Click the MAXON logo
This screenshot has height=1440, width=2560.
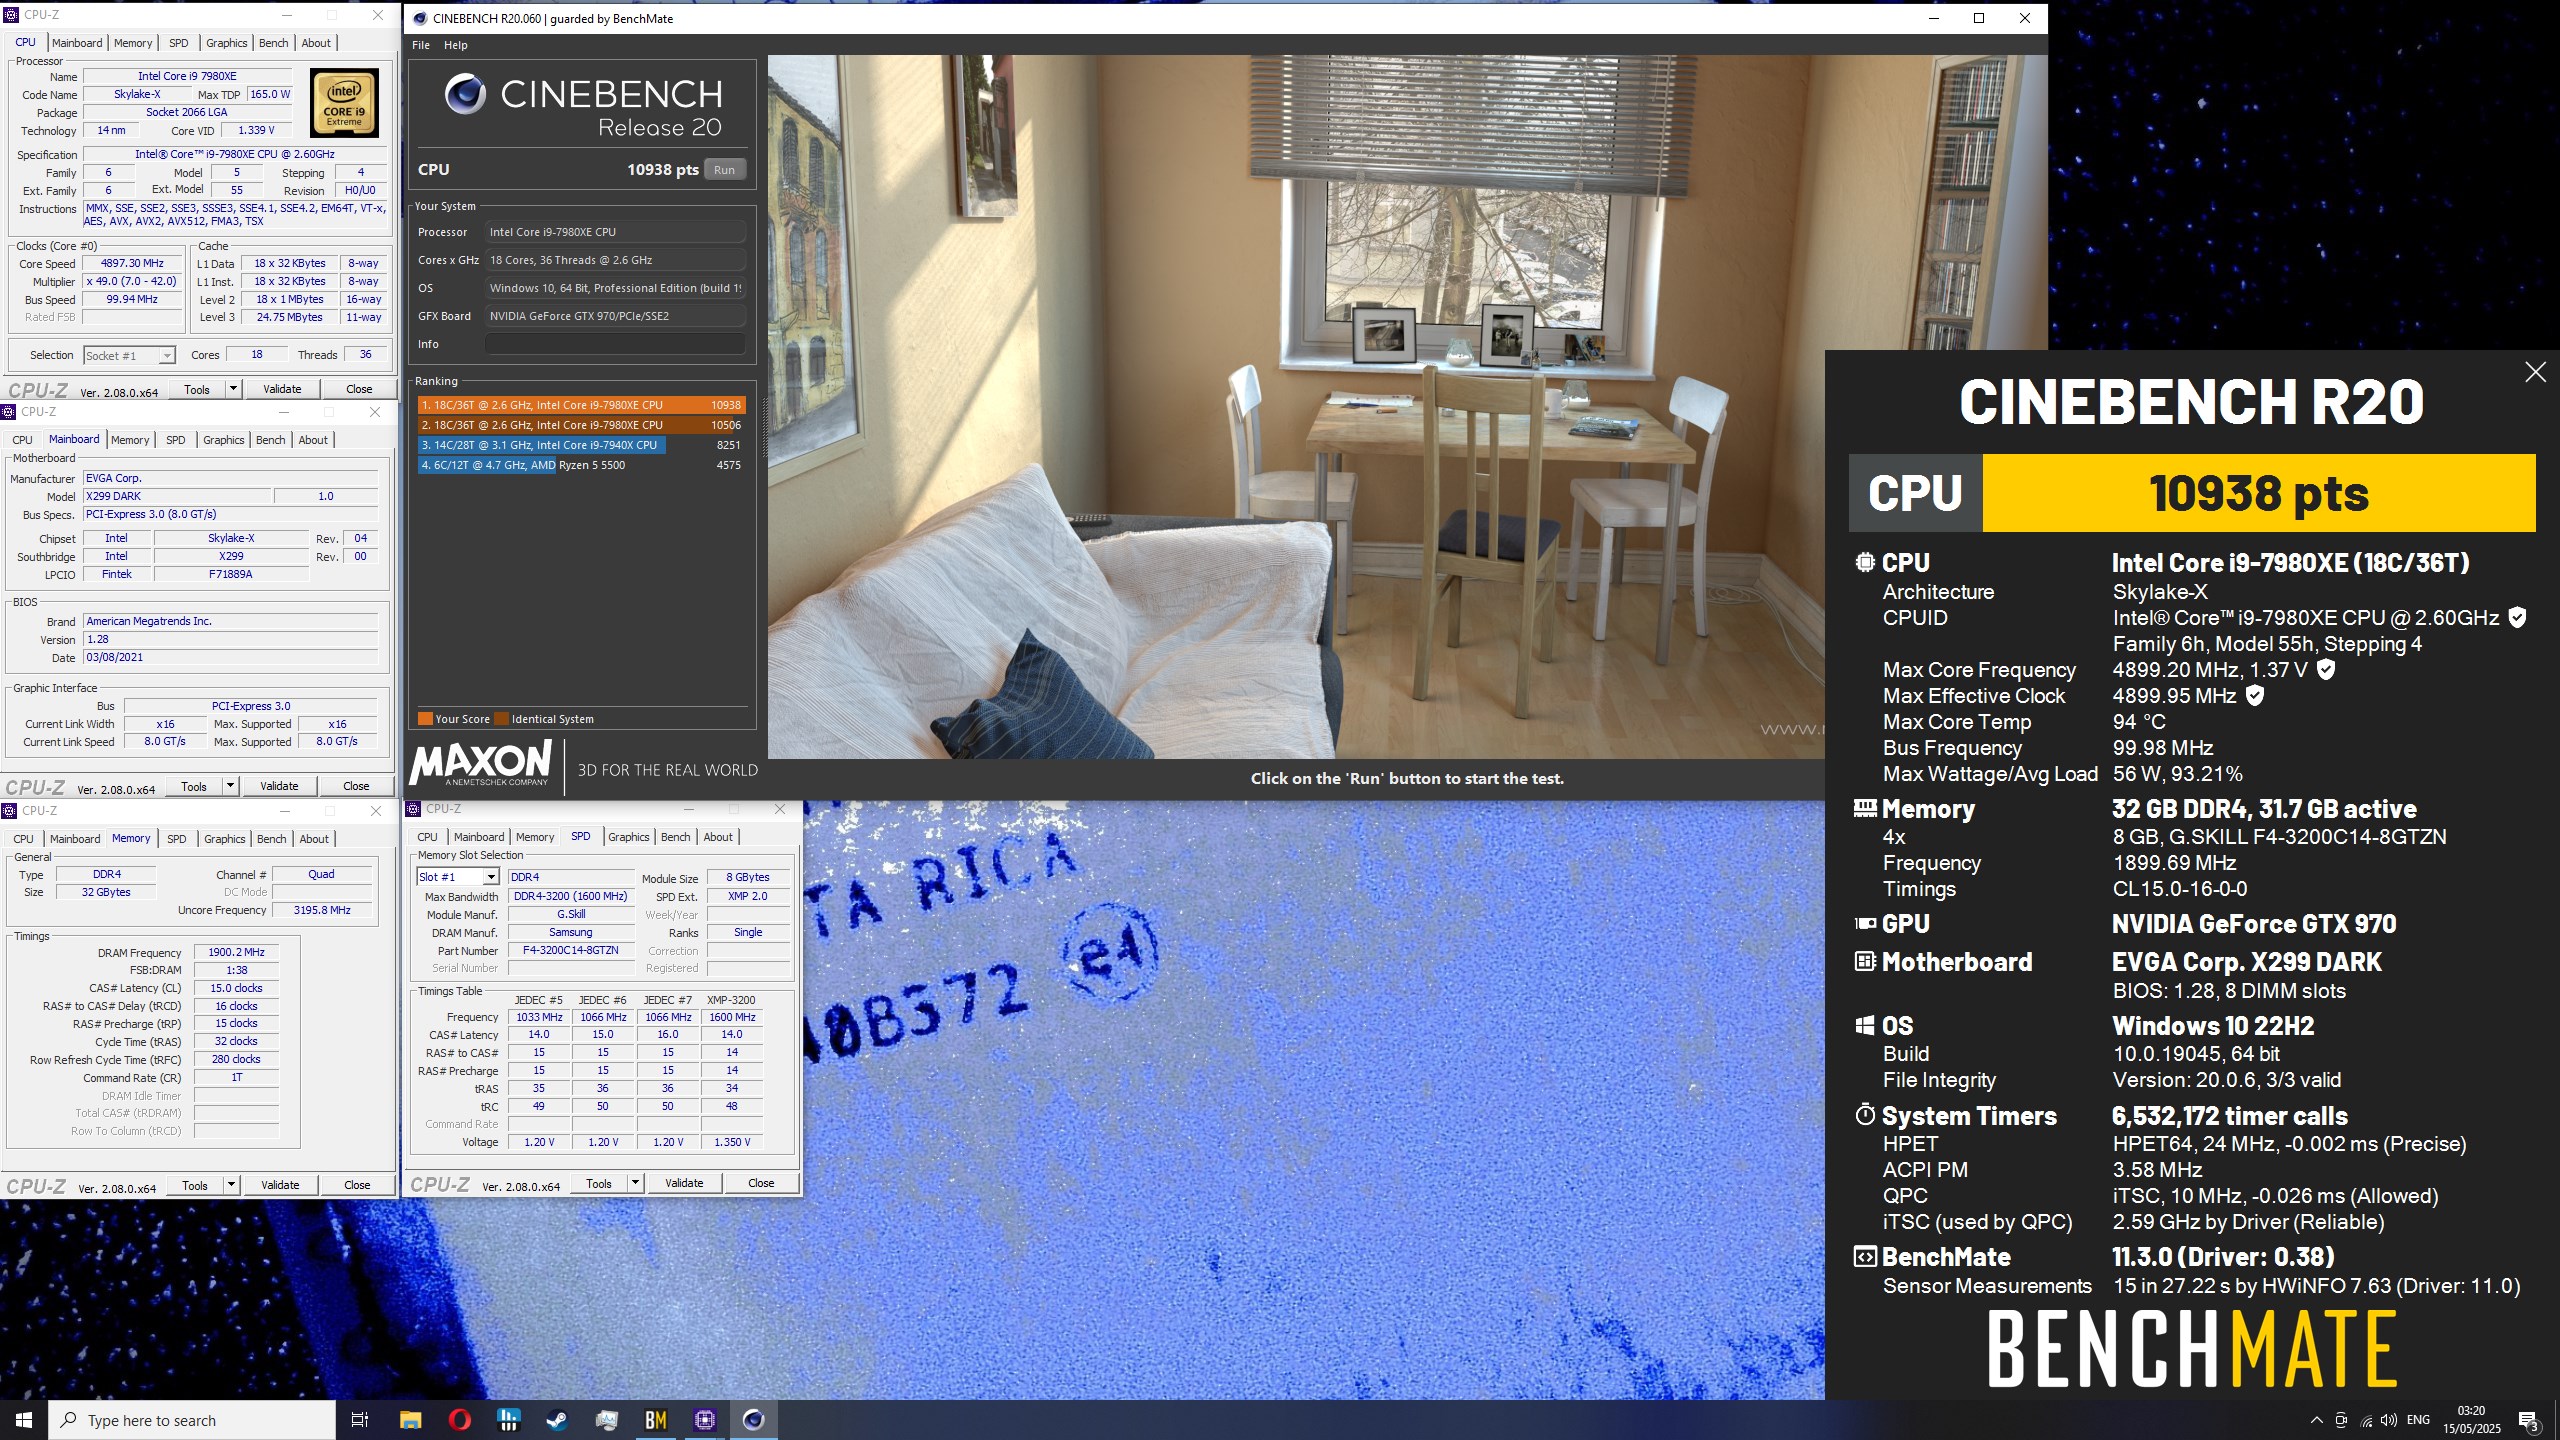point(480,764)
